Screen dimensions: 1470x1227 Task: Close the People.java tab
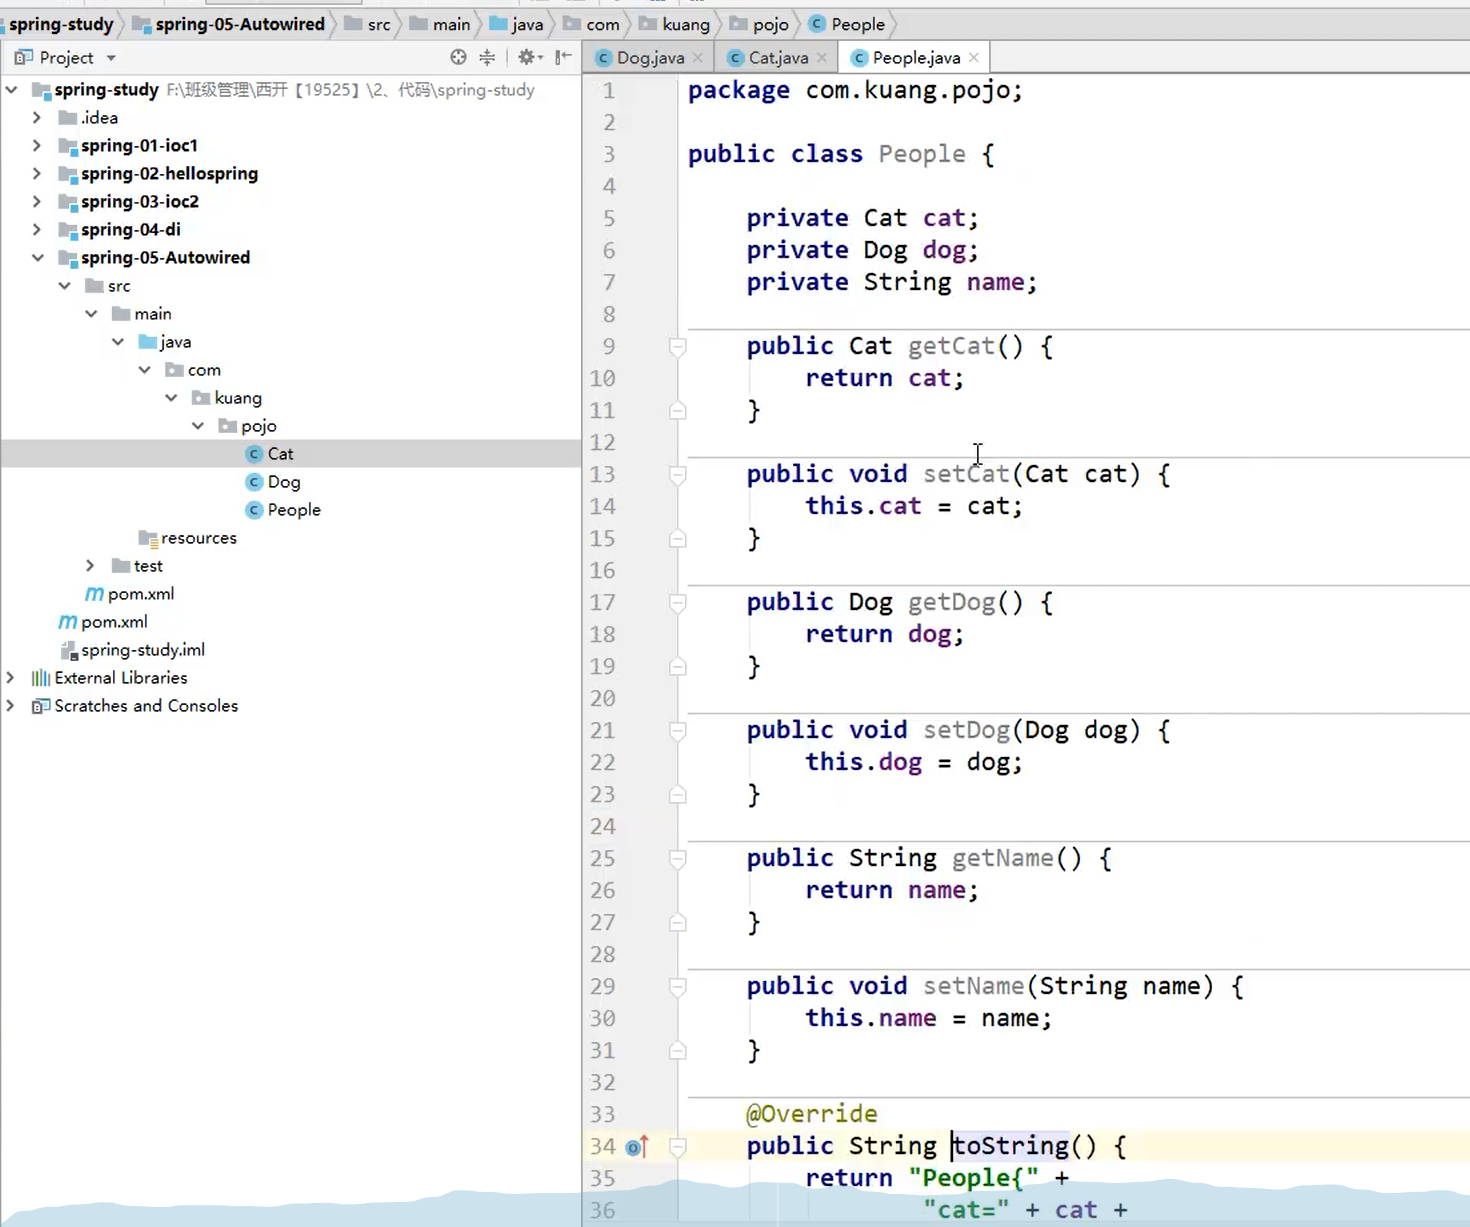[974, 58]
